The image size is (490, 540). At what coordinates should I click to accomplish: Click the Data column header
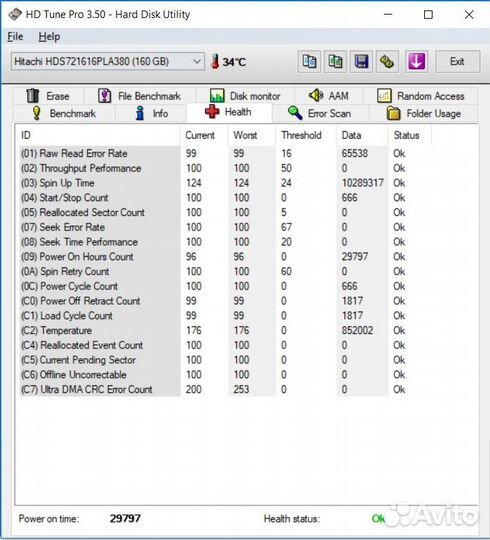pyautogui.click(x=362, y=135)
